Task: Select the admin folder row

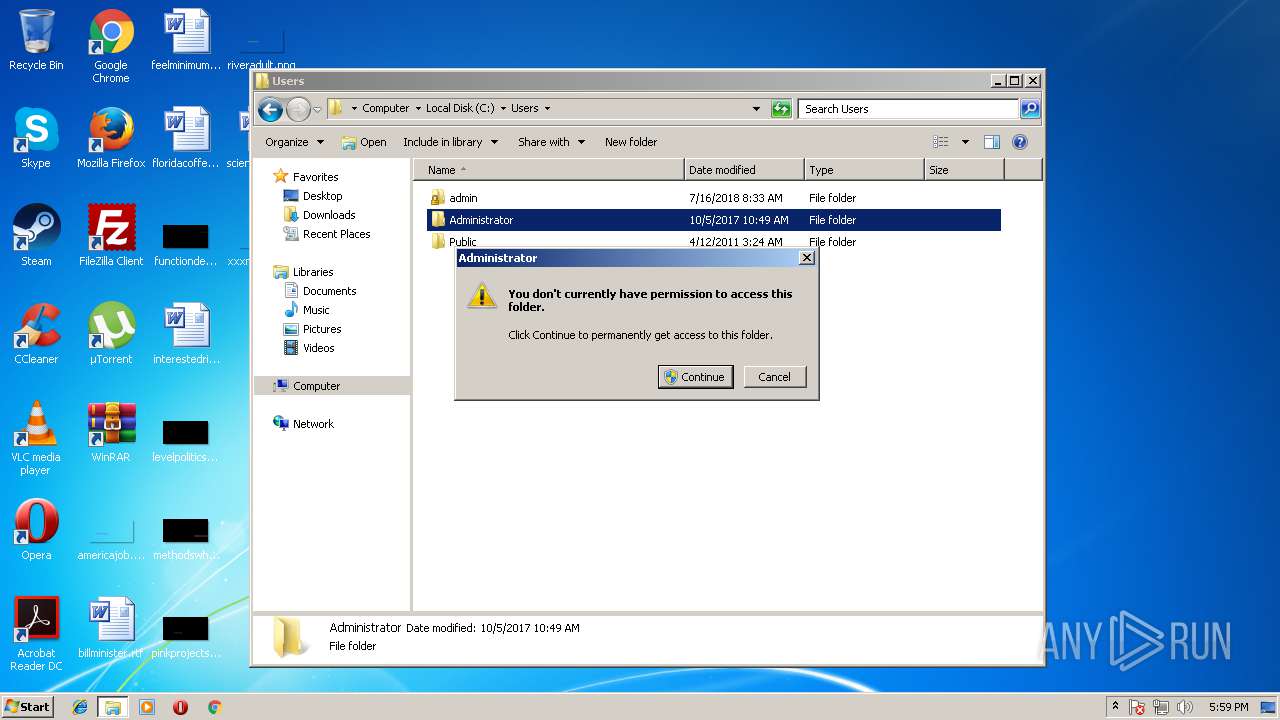Action: [x=714, y=198]
